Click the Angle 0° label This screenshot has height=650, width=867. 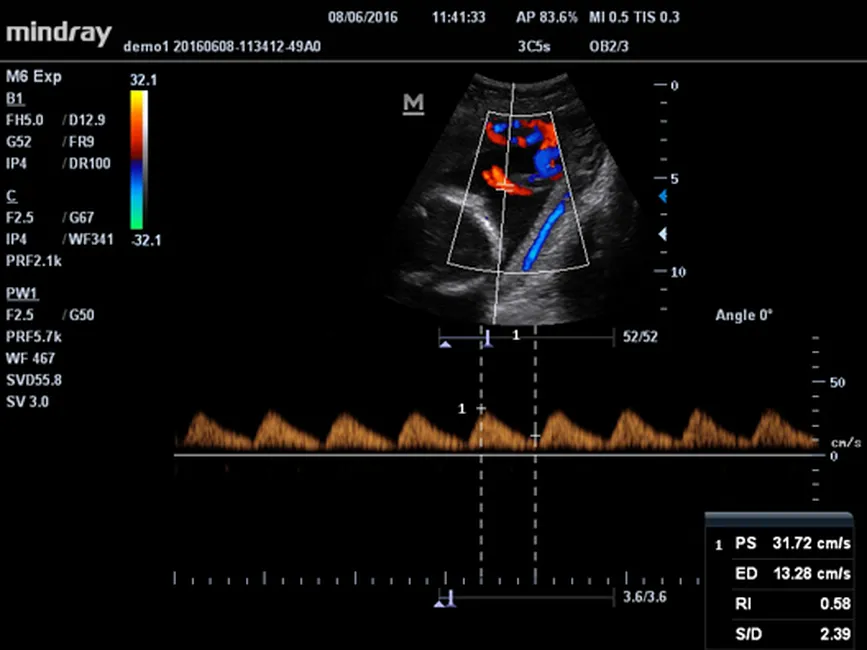click(x=744, y=315)
